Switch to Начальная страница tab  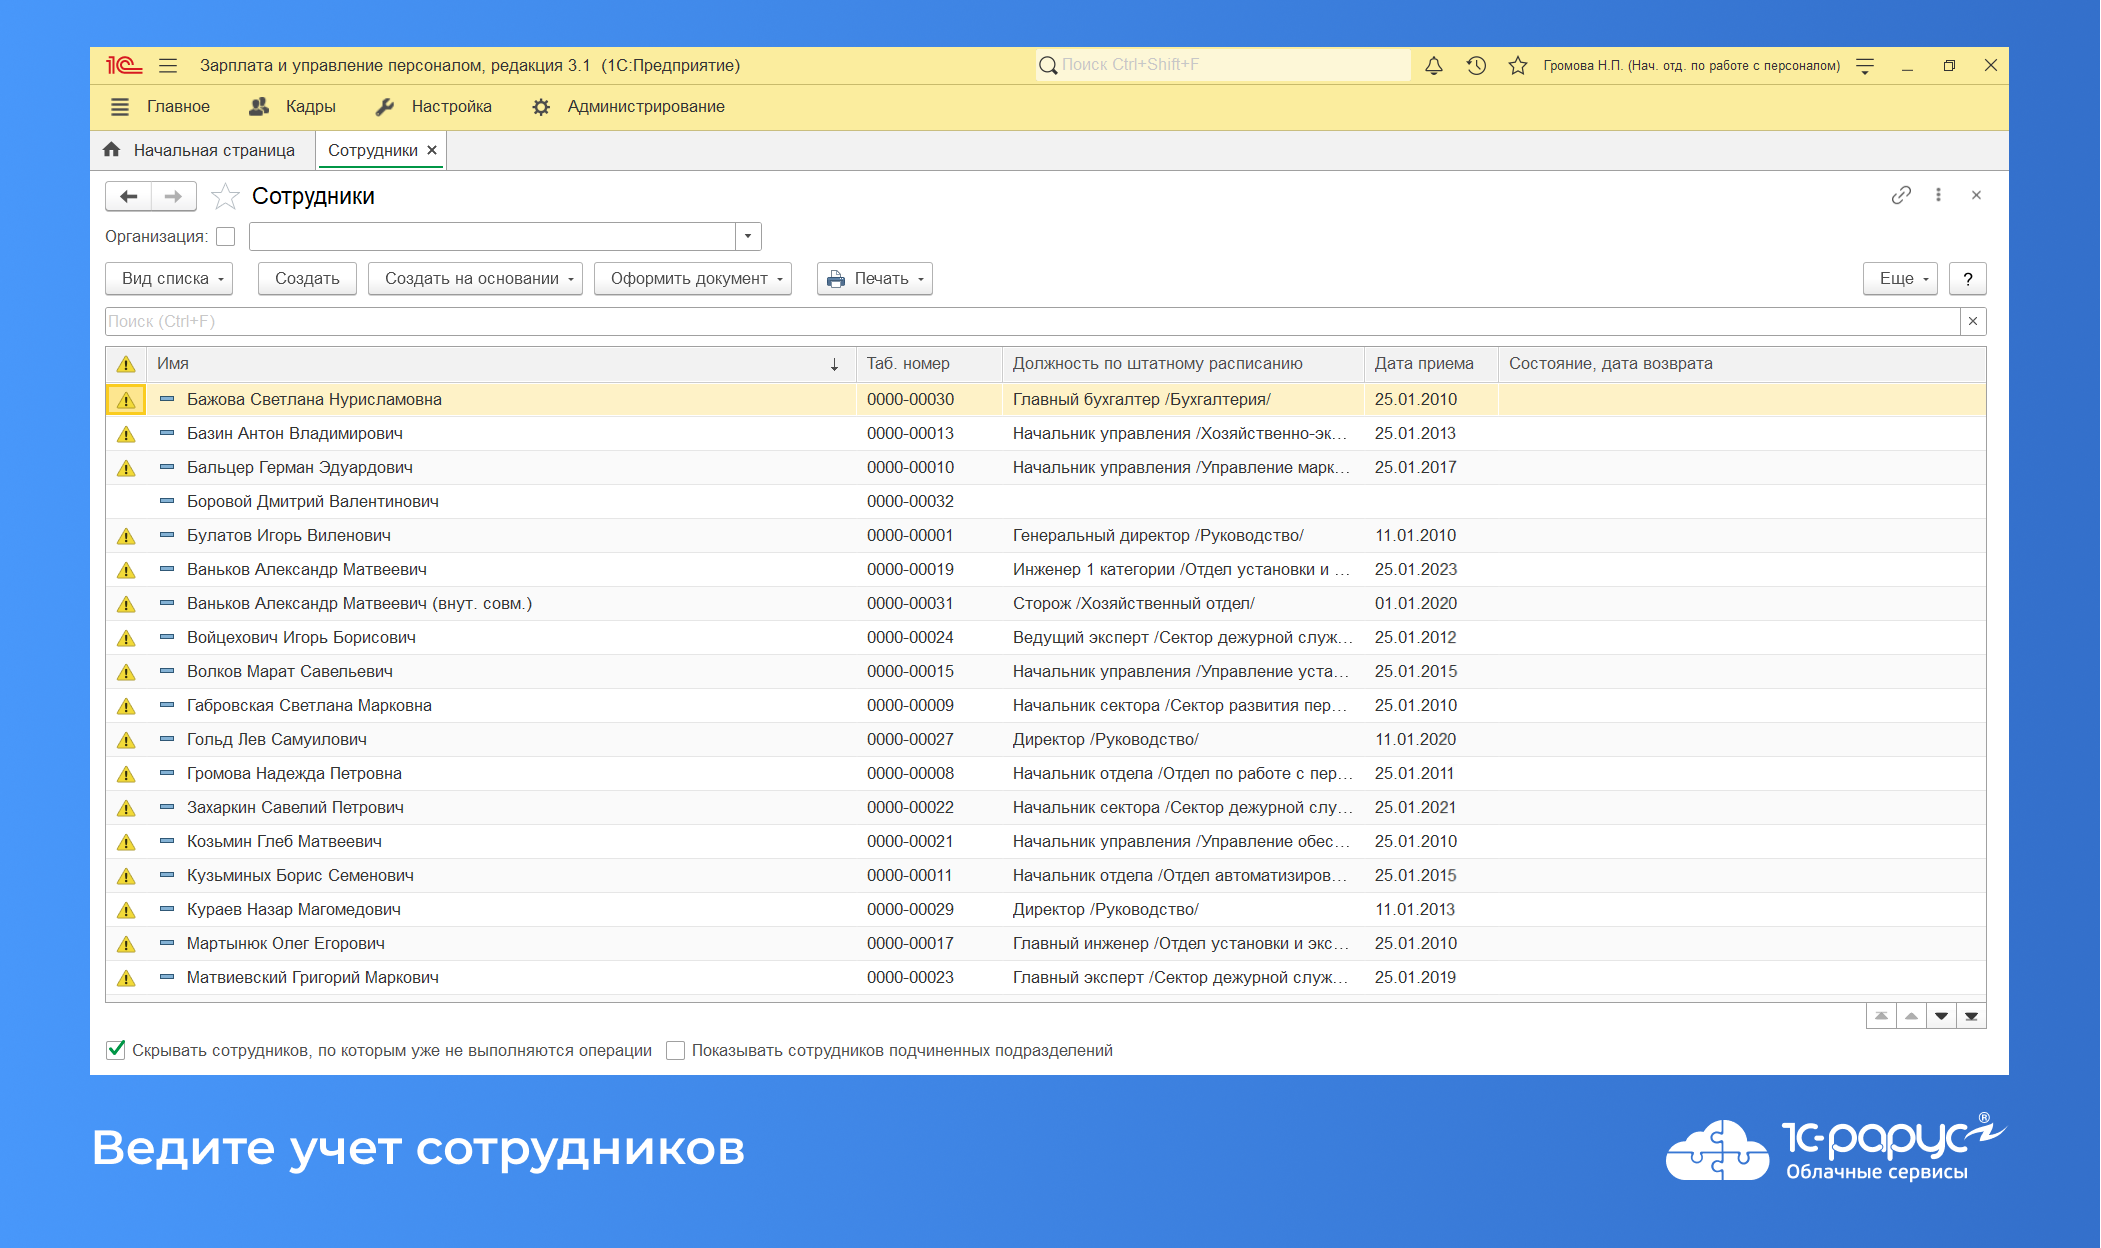(215, 149)
